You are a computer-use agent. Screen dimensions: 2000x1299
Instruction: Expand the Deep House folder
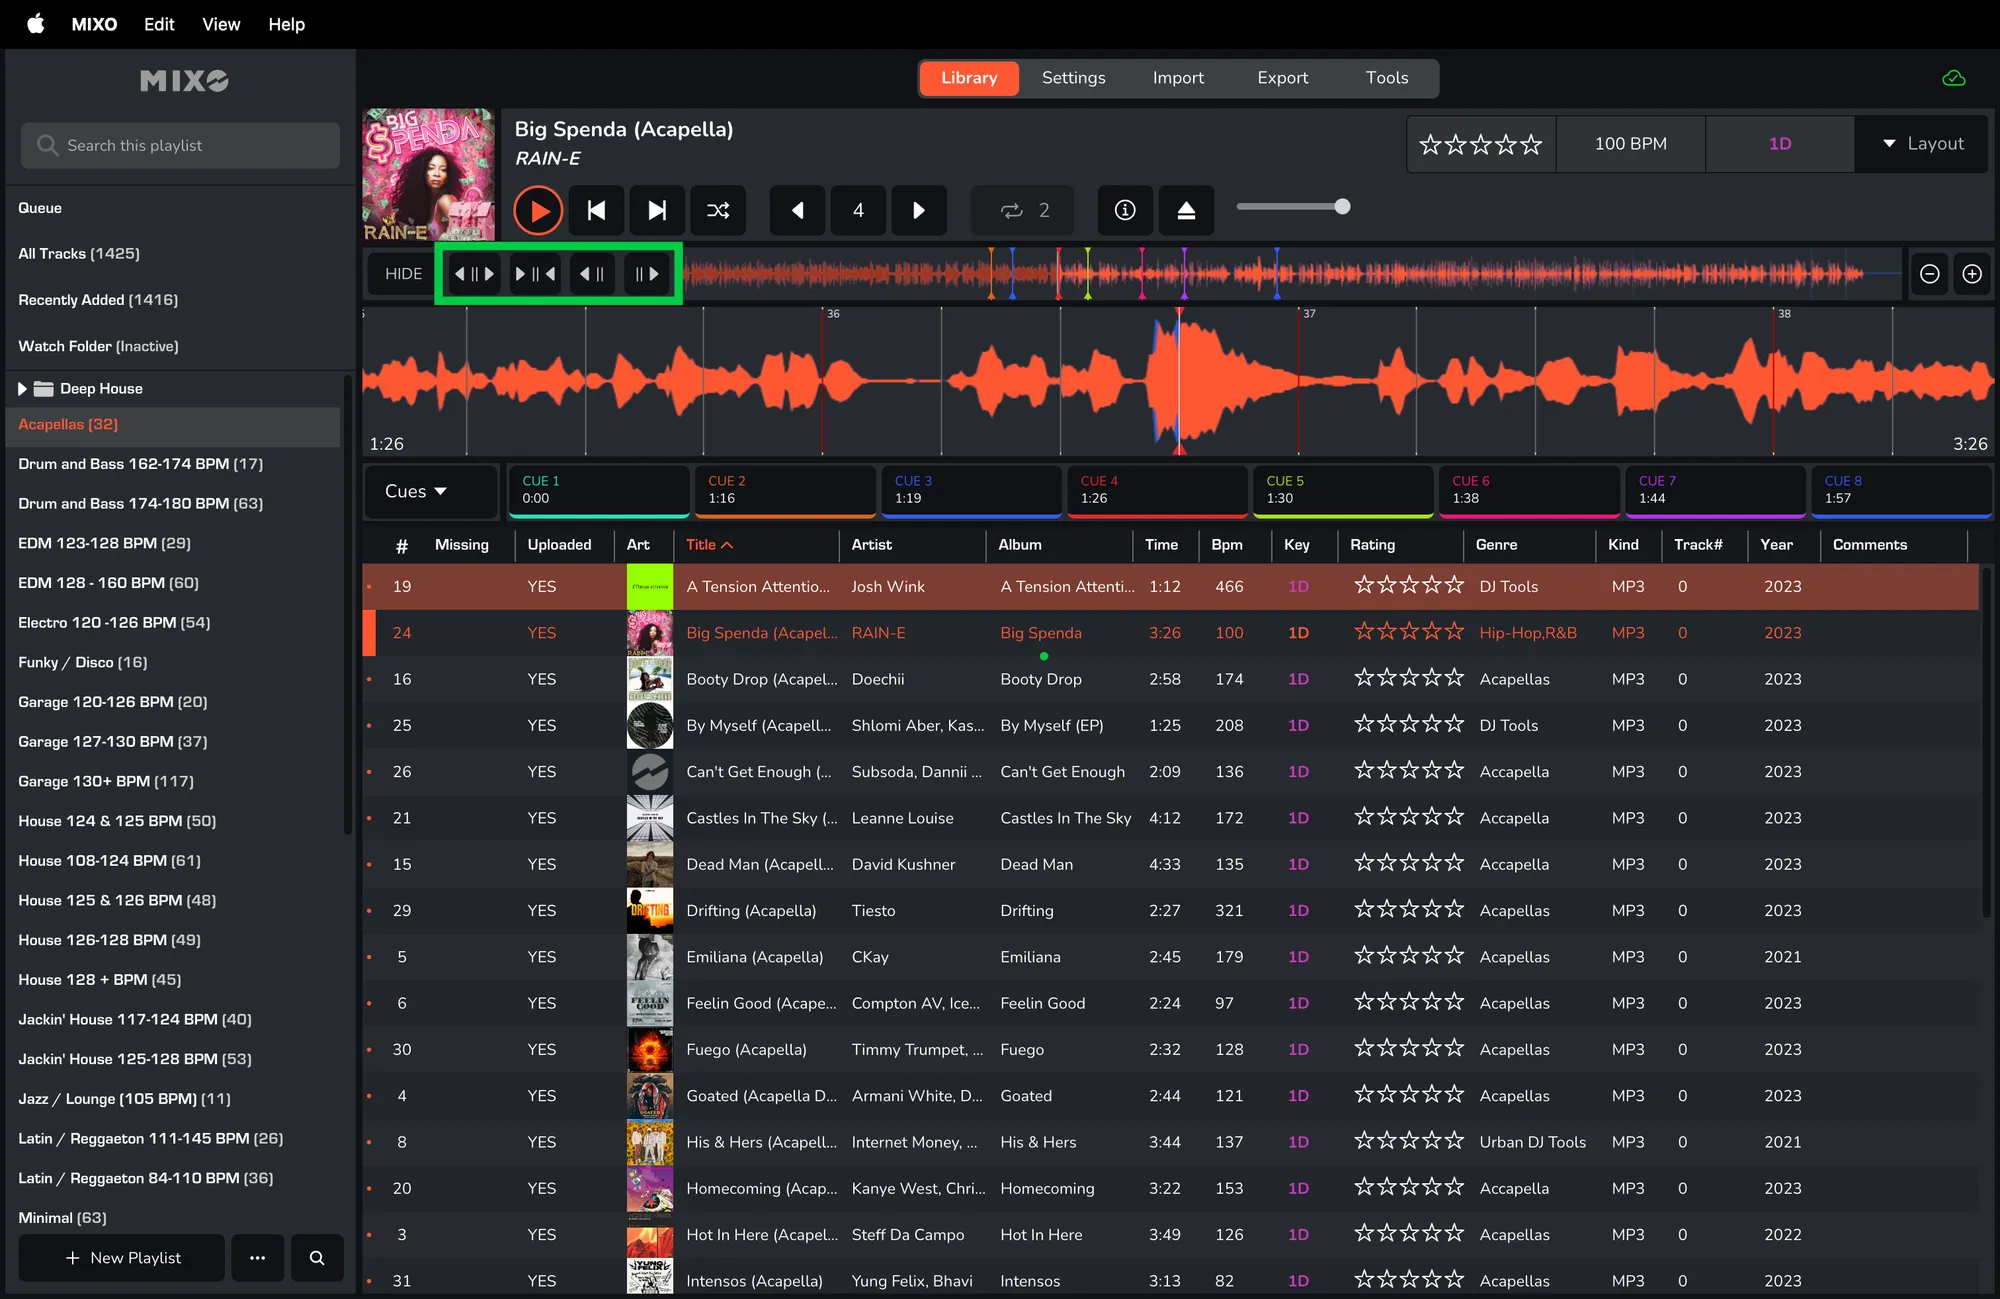[22, 389]
